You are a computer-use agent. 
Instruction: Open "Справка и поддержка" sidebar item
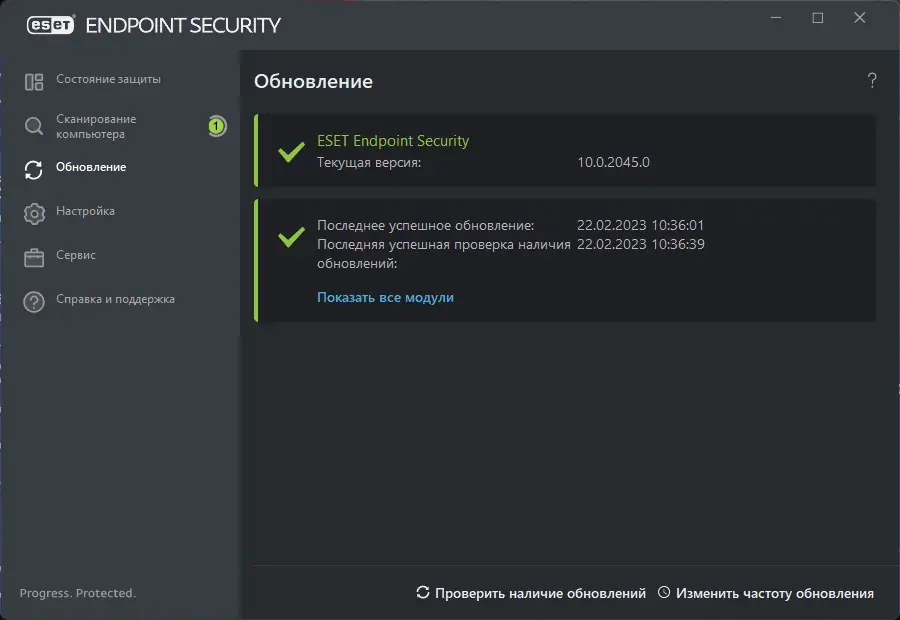point(115,299)
